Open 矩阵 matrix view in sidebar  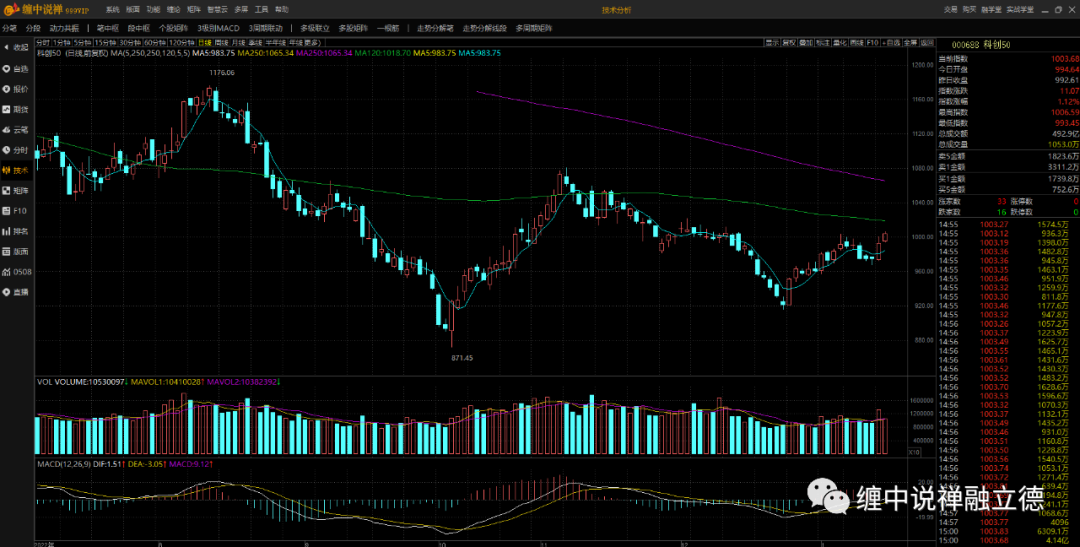[x=16, y=190]
